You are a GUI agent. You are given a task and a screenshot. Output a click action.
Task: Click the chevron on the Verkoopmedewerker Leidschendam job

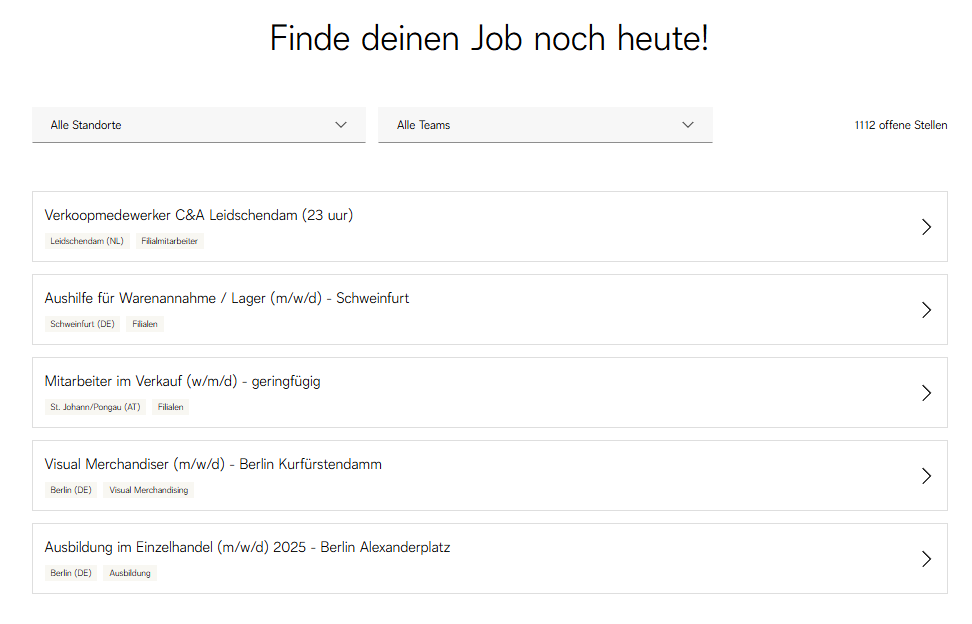[925, 227]
